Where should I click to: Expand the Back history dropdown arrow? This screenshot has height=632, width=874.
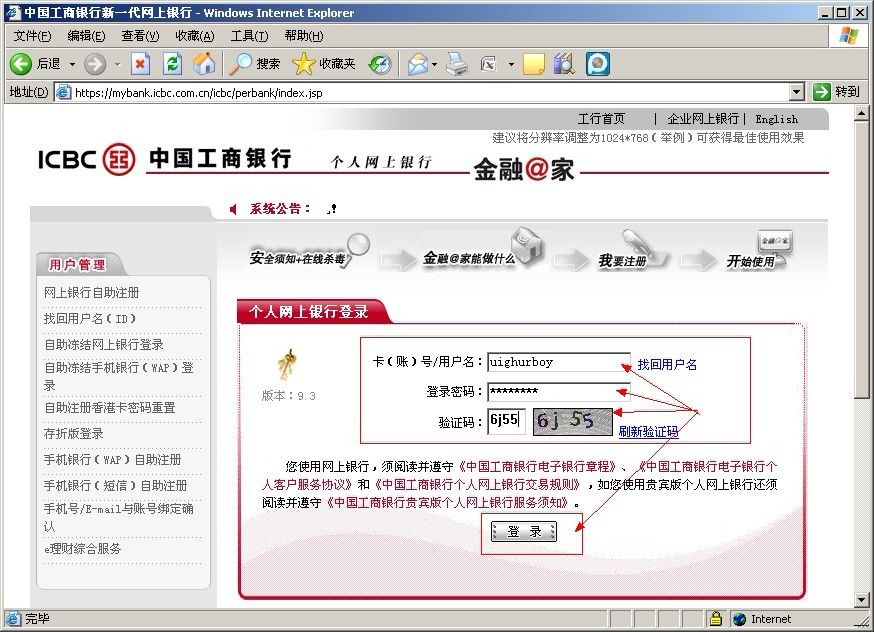point(72,65)
